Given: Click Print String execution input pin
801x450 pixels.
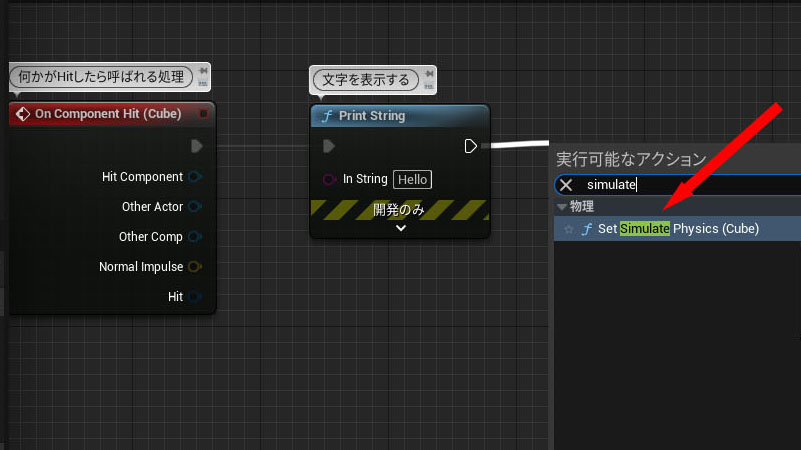Looking at the screenshot, I should click(329, 147).
